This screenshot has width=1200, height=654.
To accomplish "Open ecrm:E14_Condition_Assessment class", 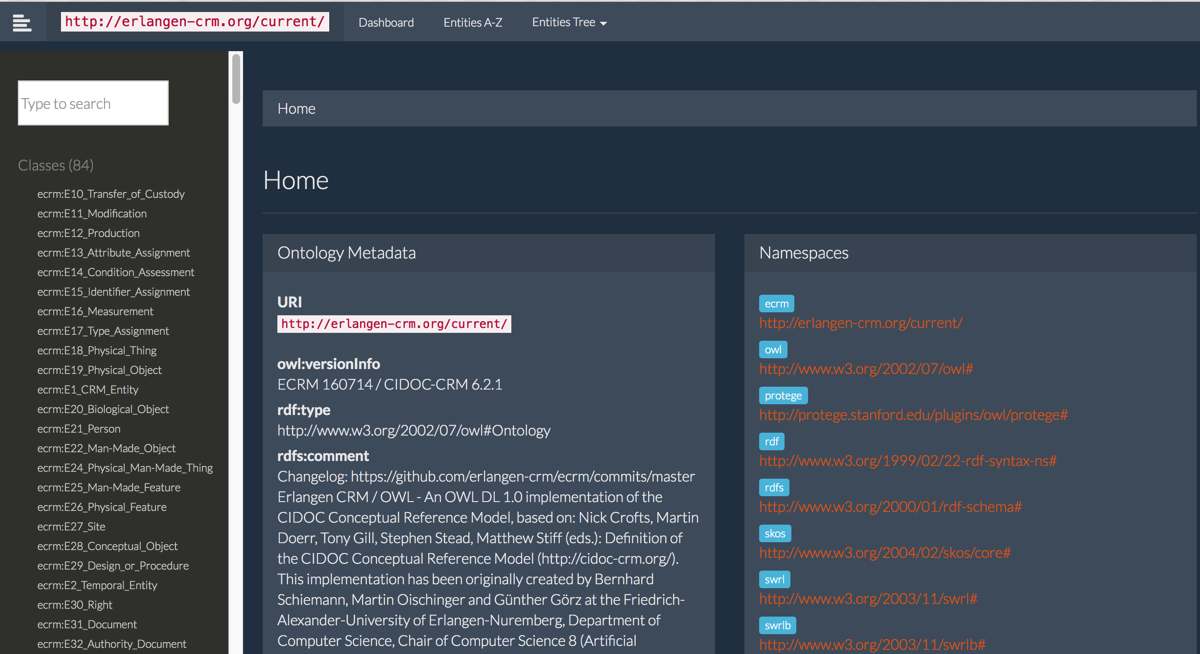I will click(x=116, y=272).
